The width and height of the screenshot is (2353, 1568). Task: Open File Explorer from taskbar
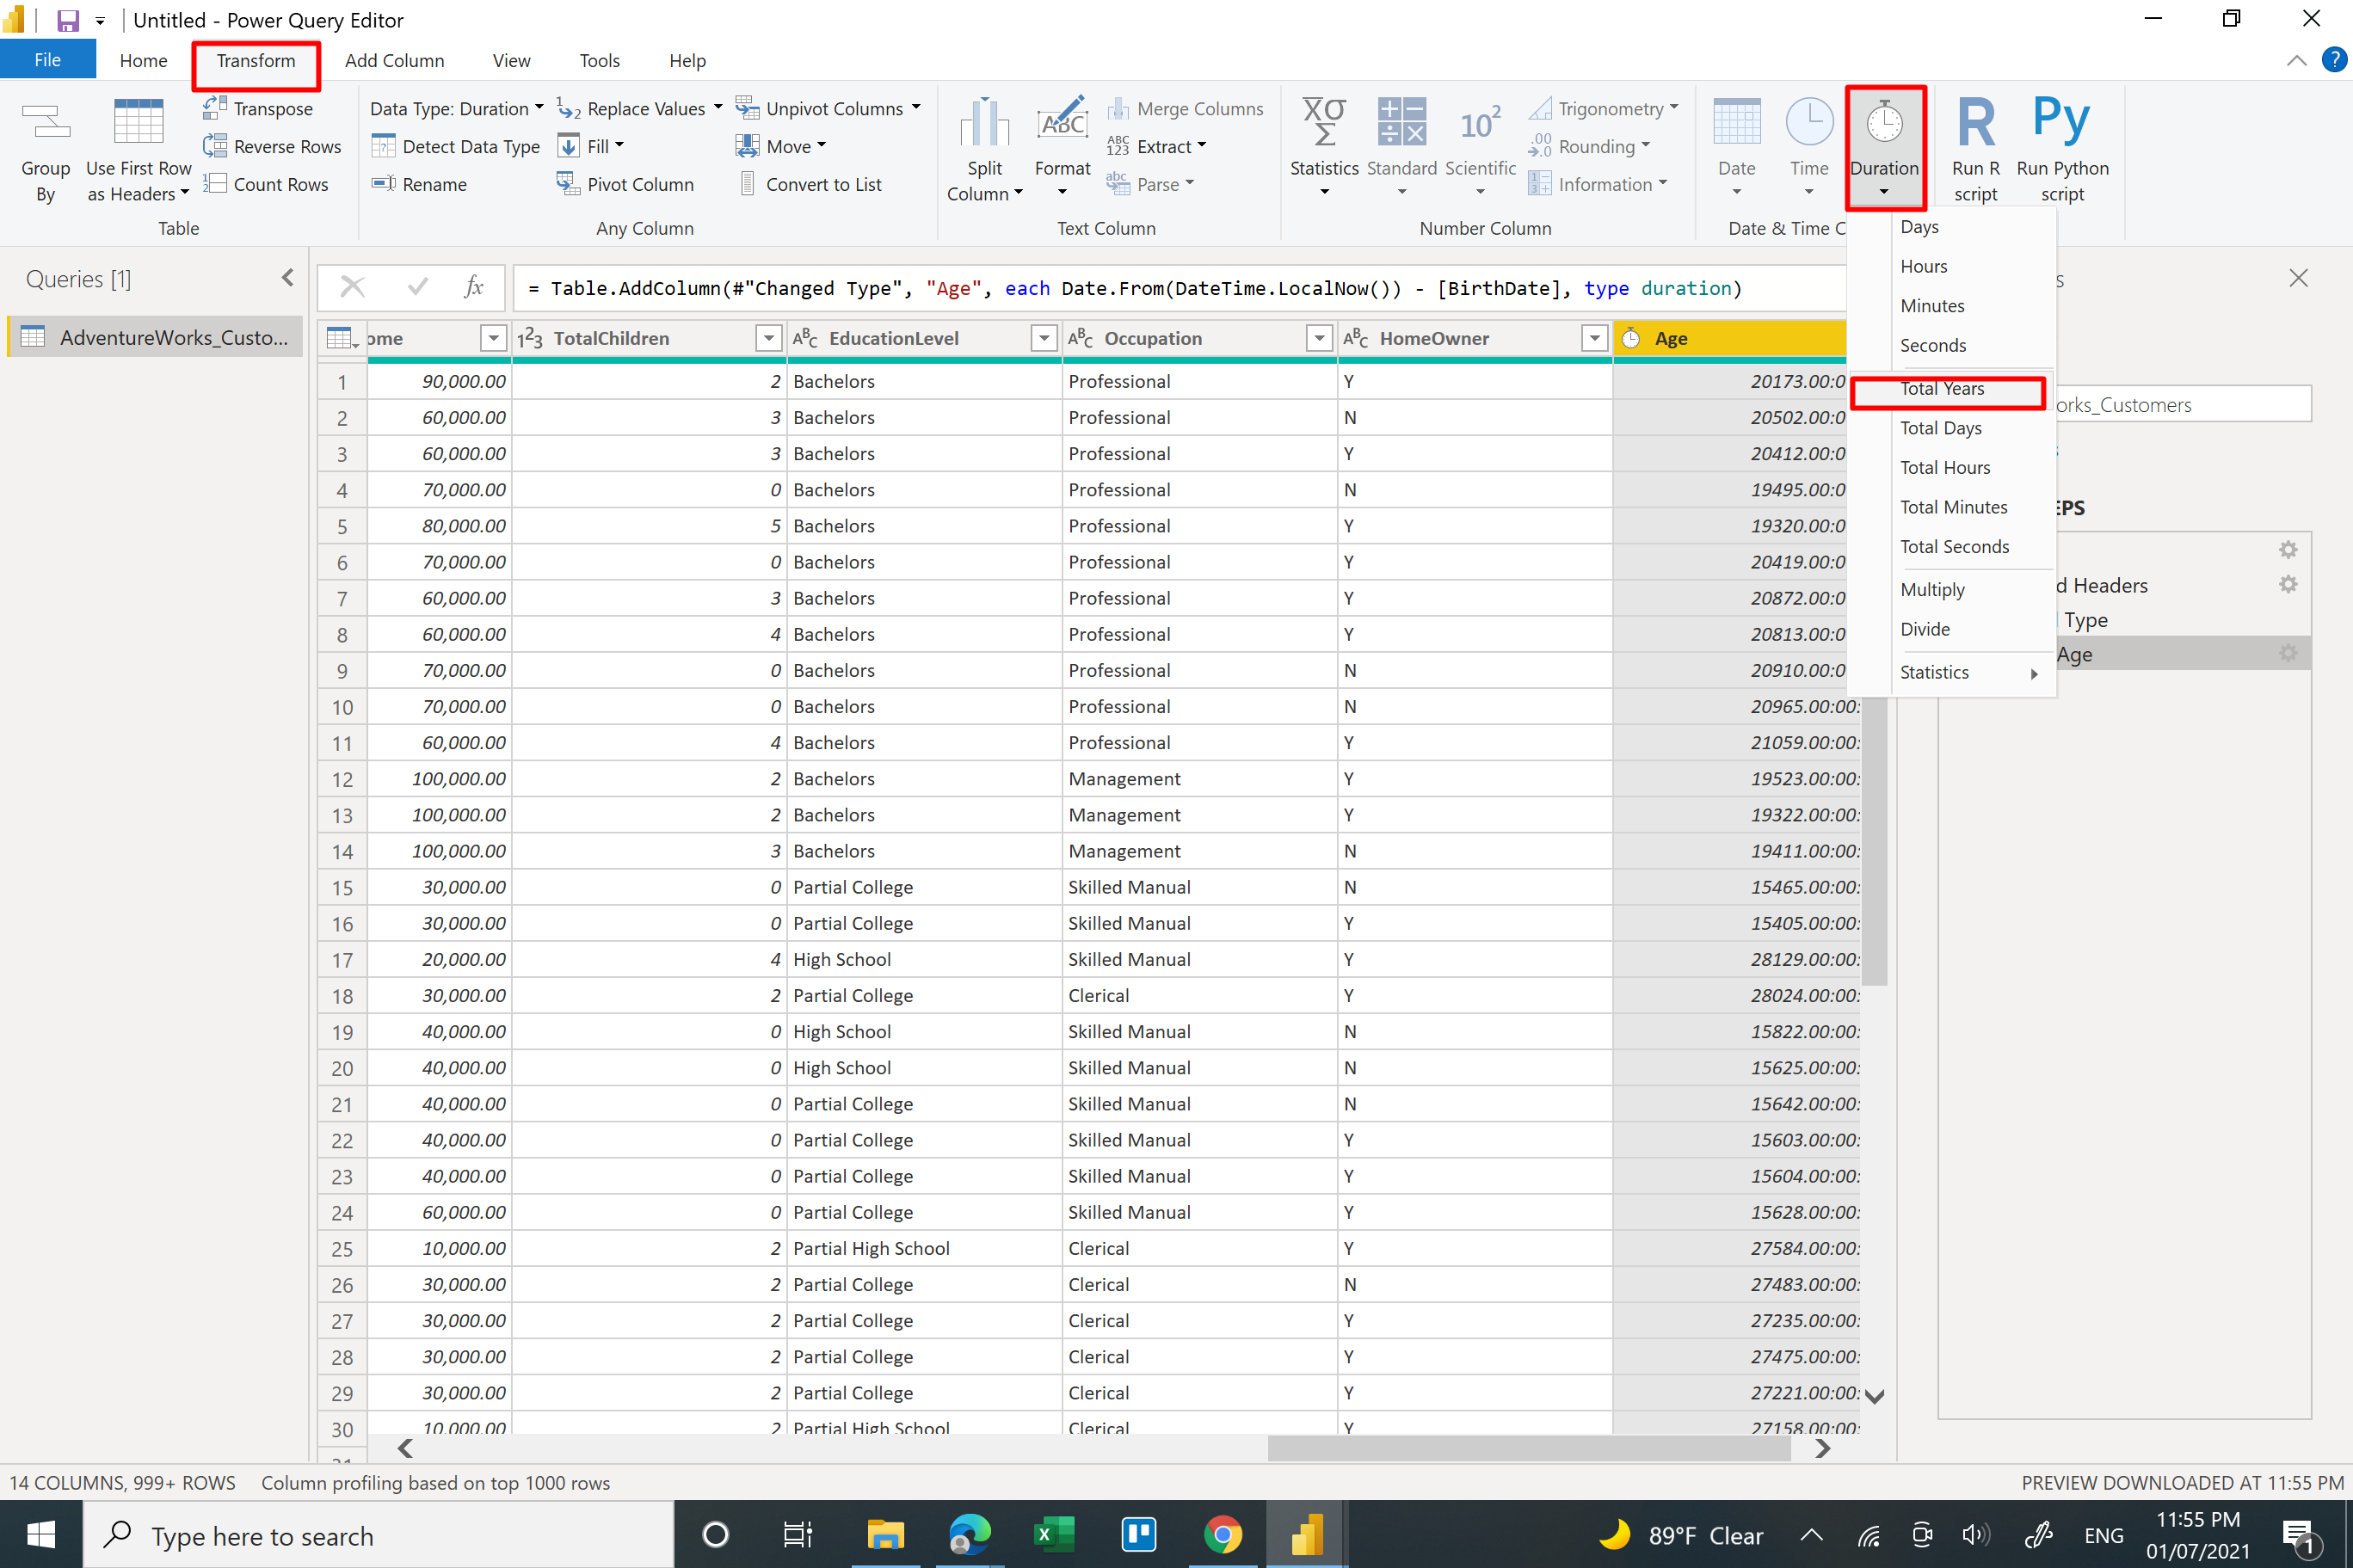click(x=885, y=1534)
